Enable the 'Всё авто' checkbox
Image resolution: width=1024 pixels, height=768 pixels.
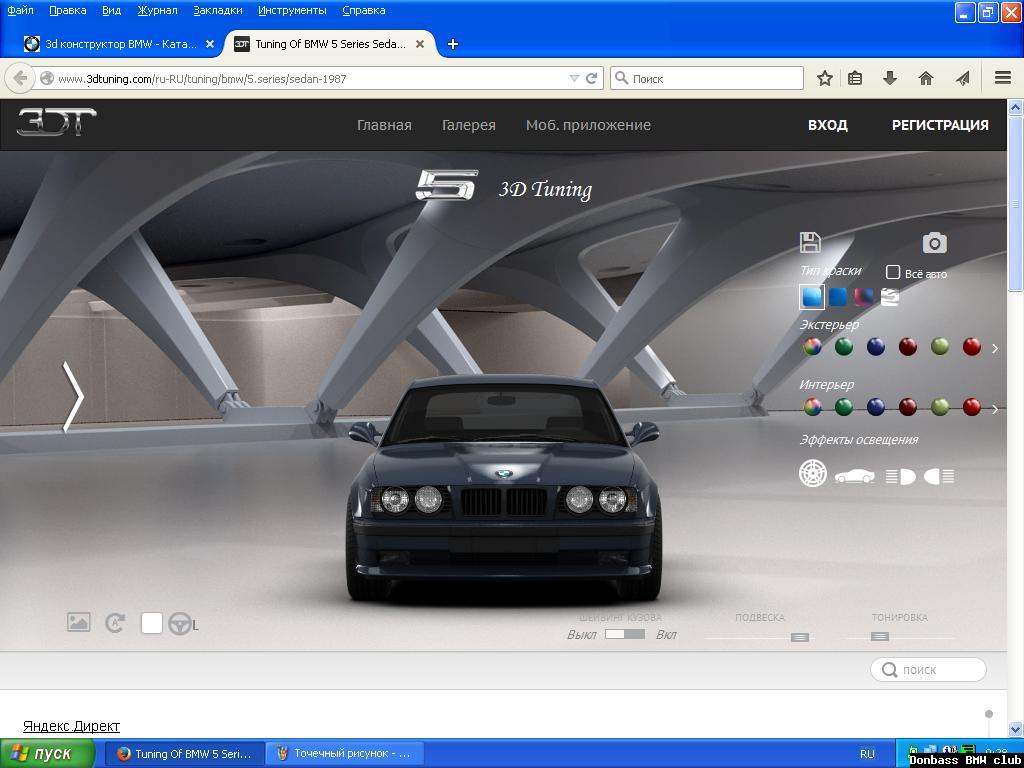tap(891, 271)
